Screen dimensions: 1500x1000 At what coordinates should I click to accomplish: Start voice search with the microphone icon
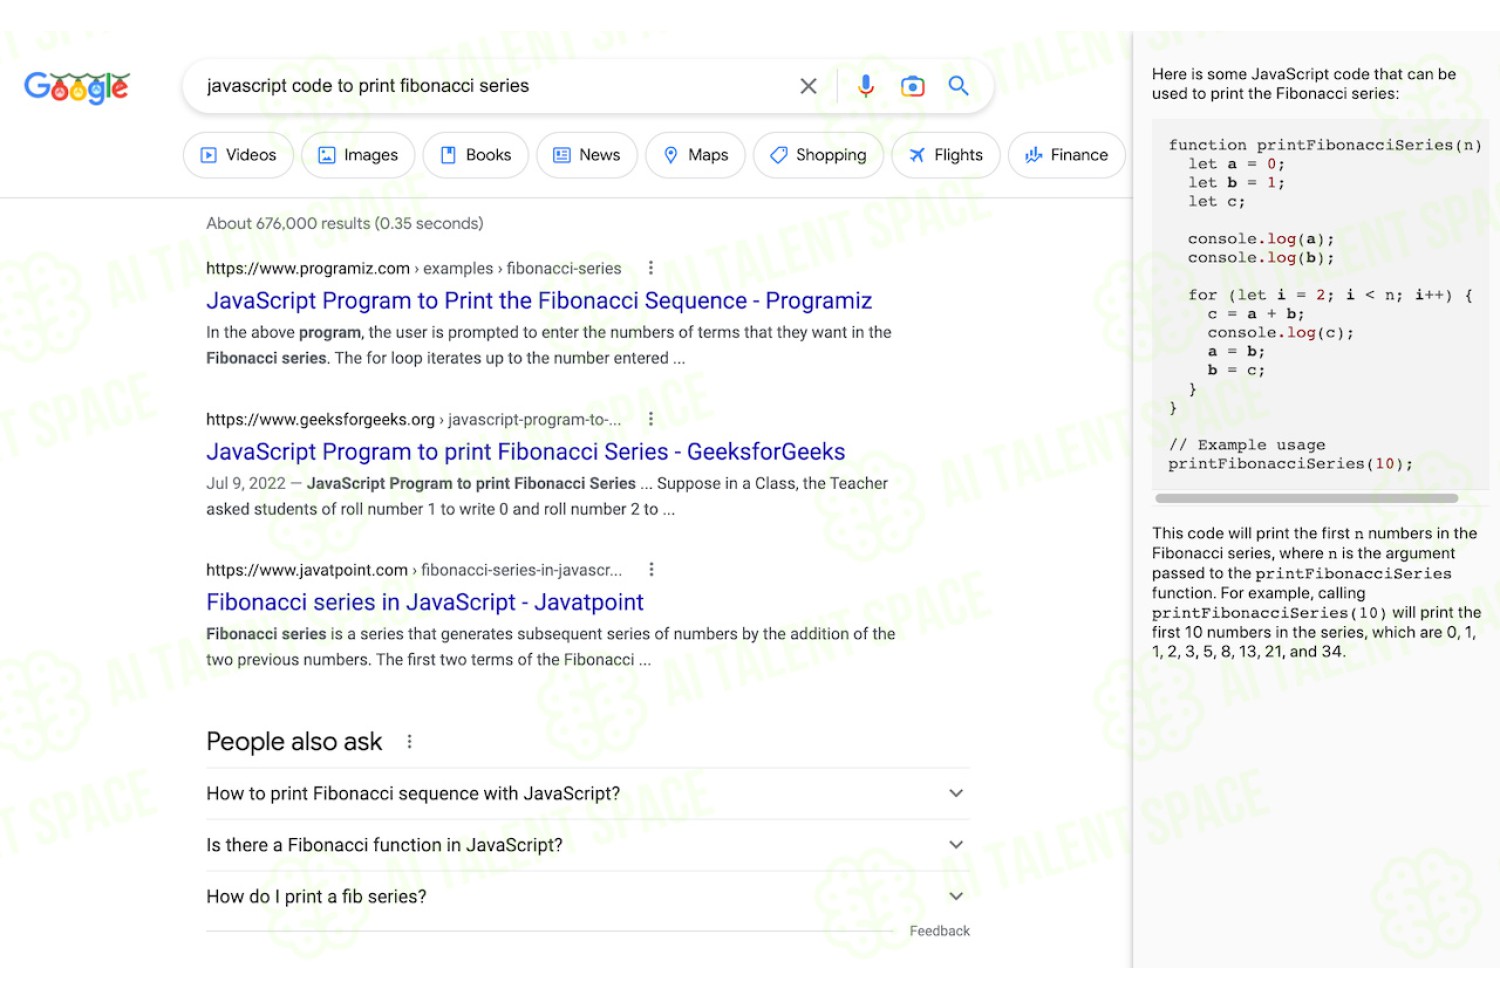click(x=866, y=86)
